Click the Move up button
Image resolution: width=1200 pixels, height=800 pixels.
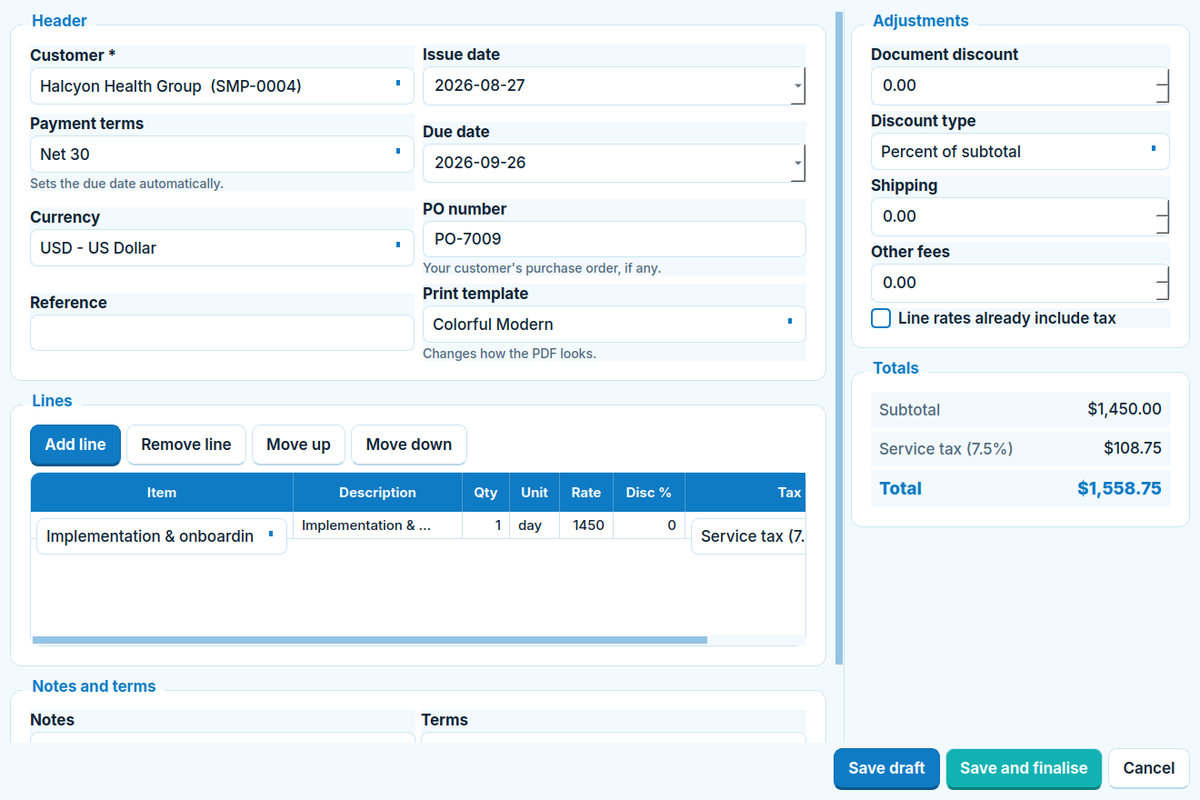pyautogui.click(x=298, y=445)
